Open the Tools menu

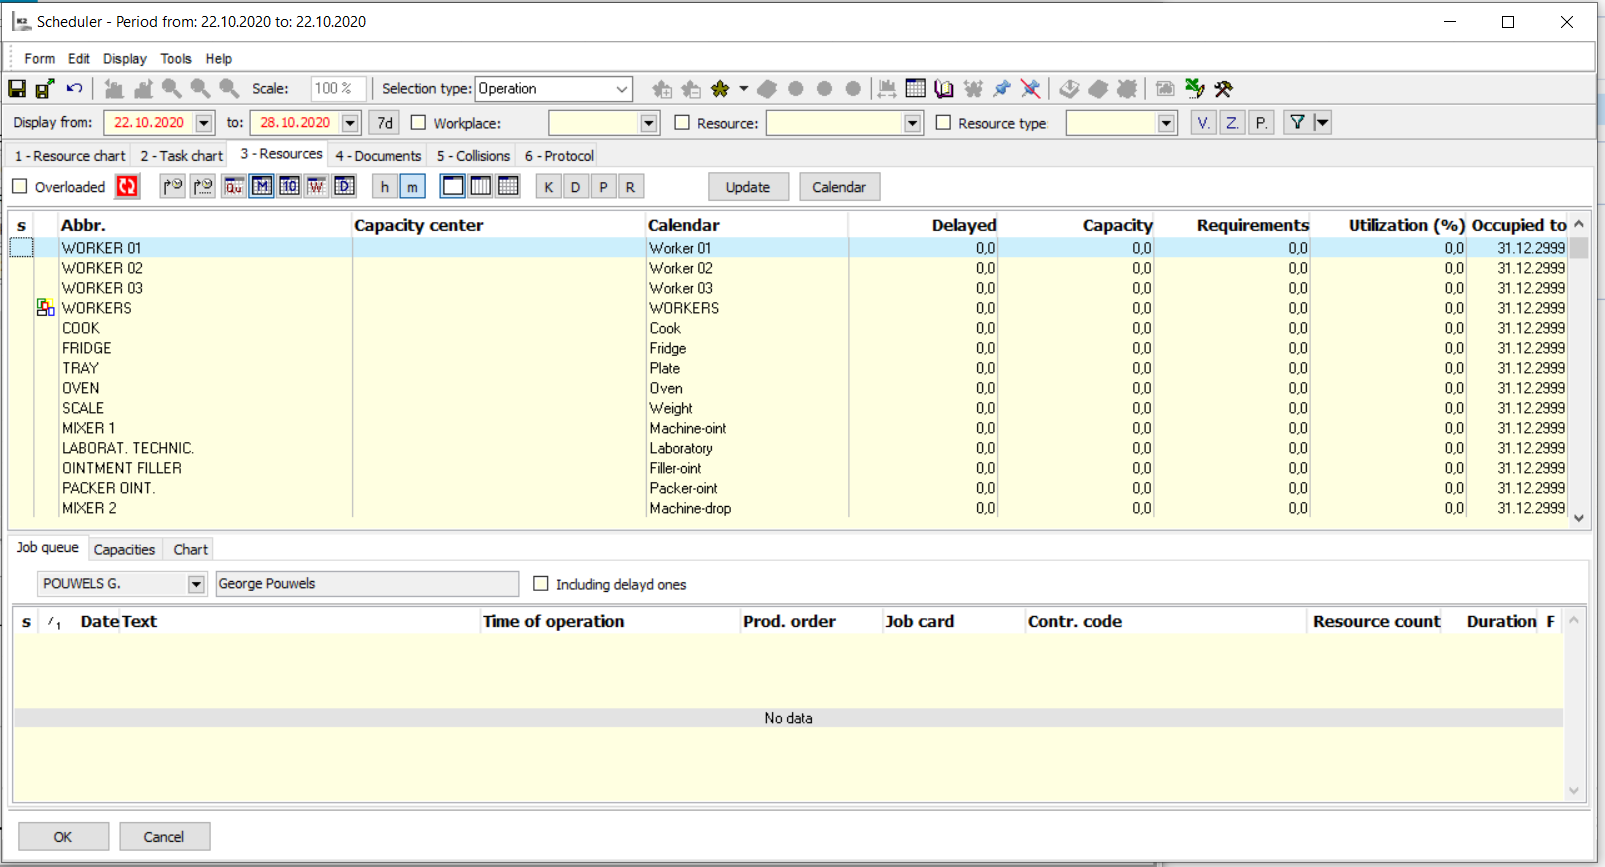(176, 59)
